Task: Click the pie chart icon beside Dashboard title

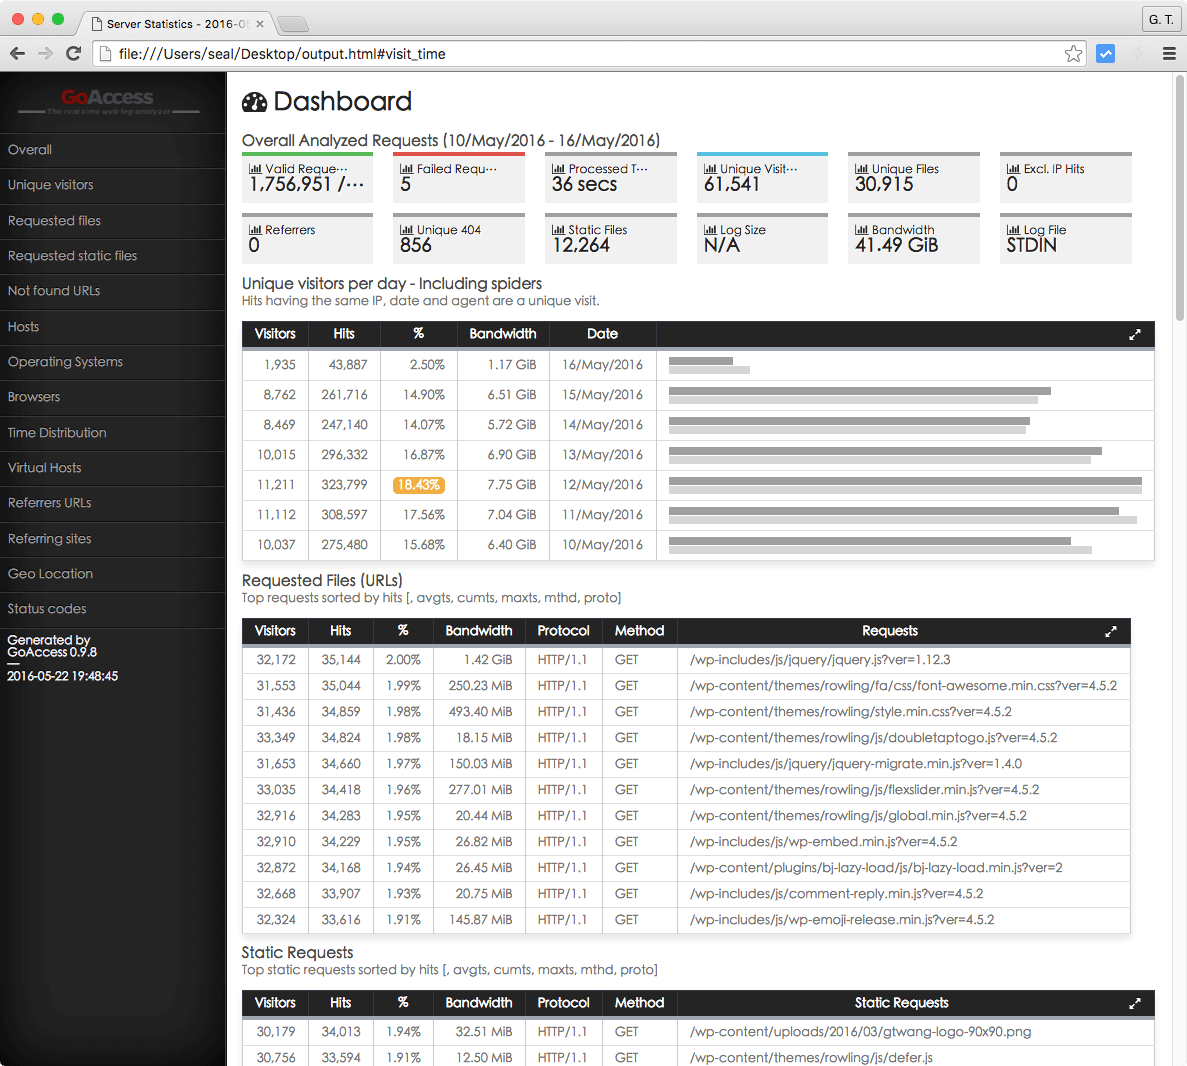Action: [x=254, y=101]
